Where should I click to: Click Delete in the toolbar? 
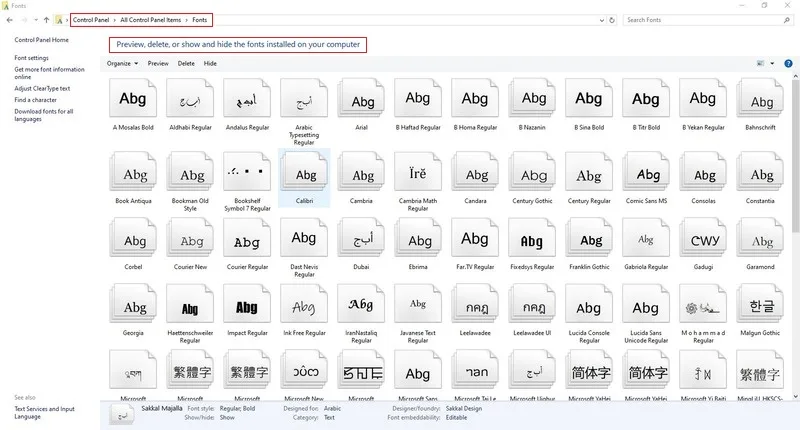coord(186,63)
